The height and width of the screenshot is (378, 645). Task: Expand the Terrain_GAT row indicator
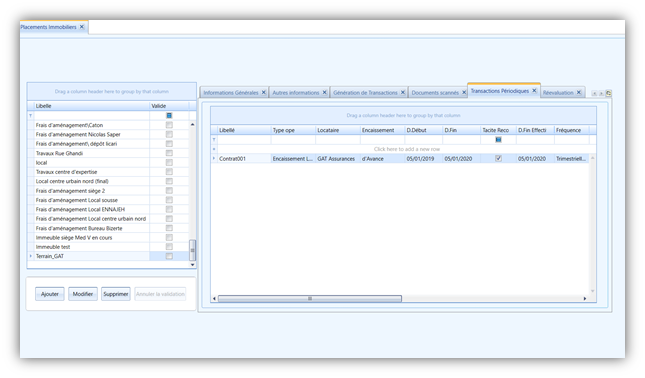pos(30,256)
